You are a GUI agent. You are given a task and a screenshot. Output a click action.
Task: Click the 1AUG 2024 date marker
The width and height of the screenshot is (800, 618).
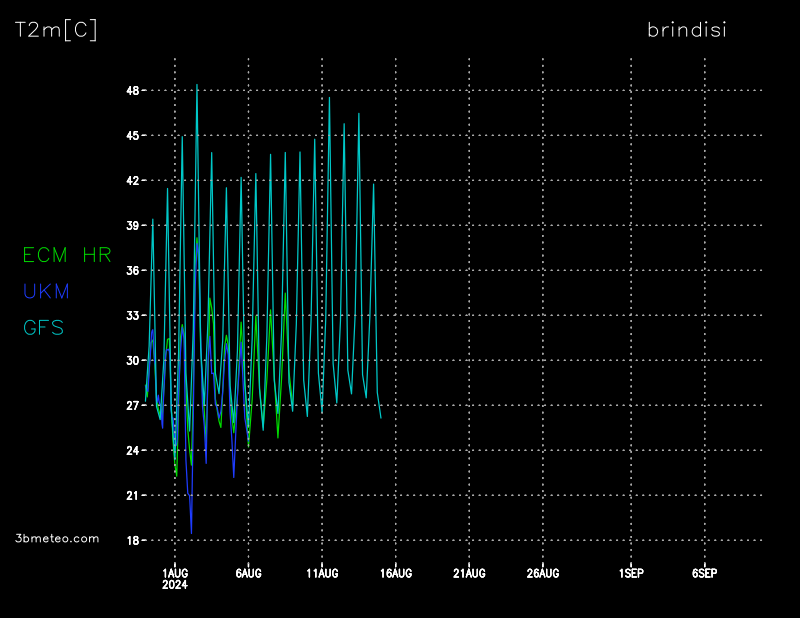[175, 578]
